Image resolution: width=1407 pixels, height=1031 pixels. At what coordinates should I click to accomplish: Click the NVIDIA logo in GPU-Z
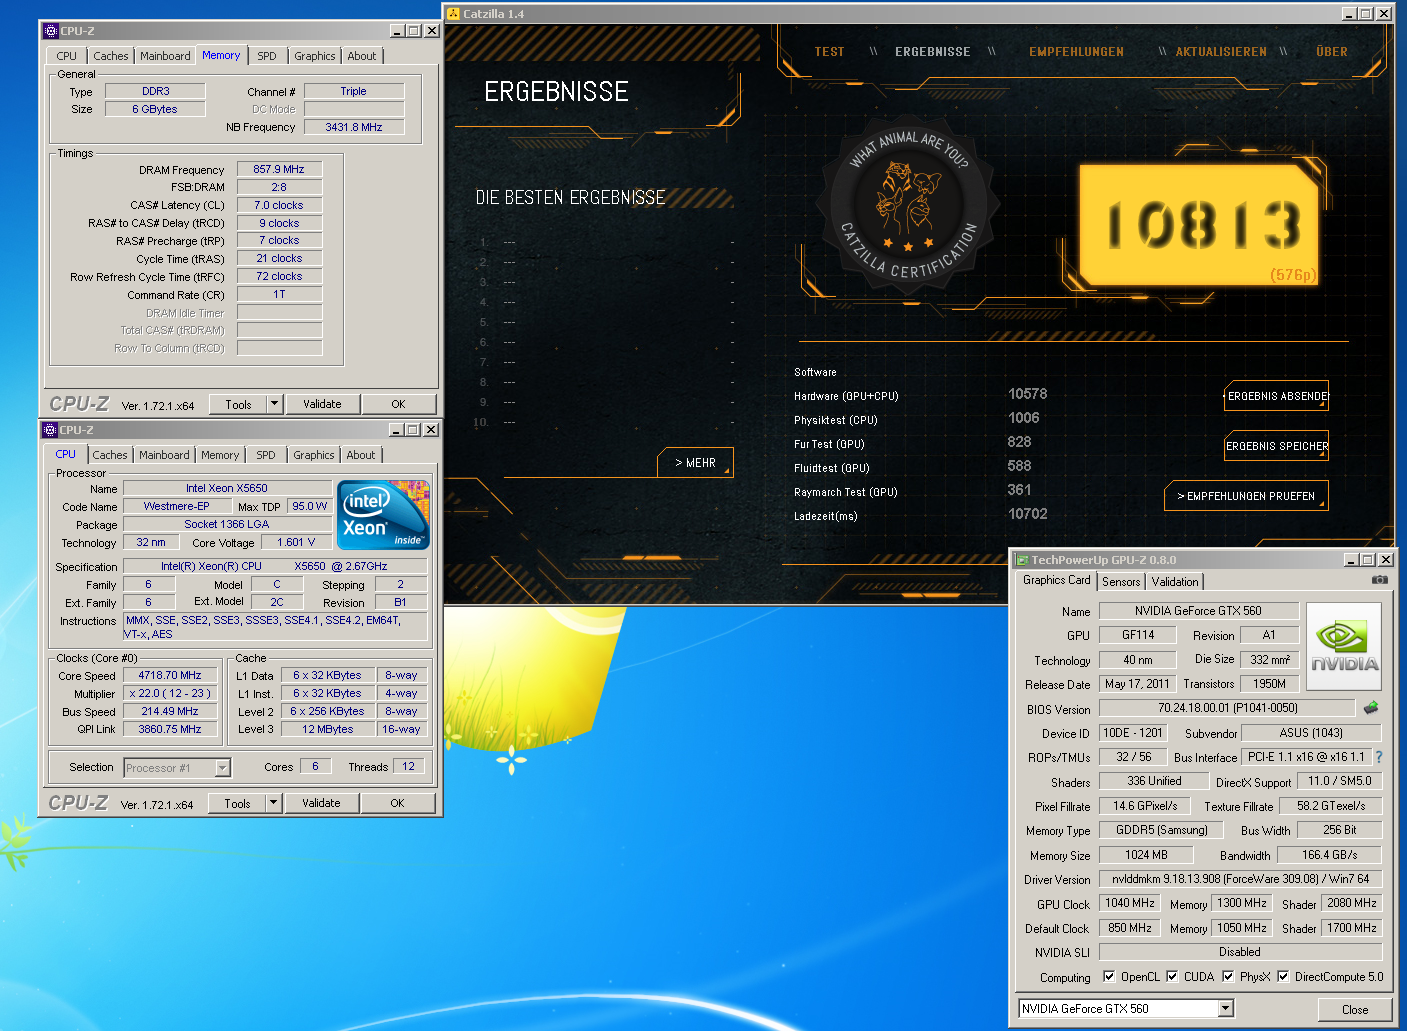[1344, 647]
